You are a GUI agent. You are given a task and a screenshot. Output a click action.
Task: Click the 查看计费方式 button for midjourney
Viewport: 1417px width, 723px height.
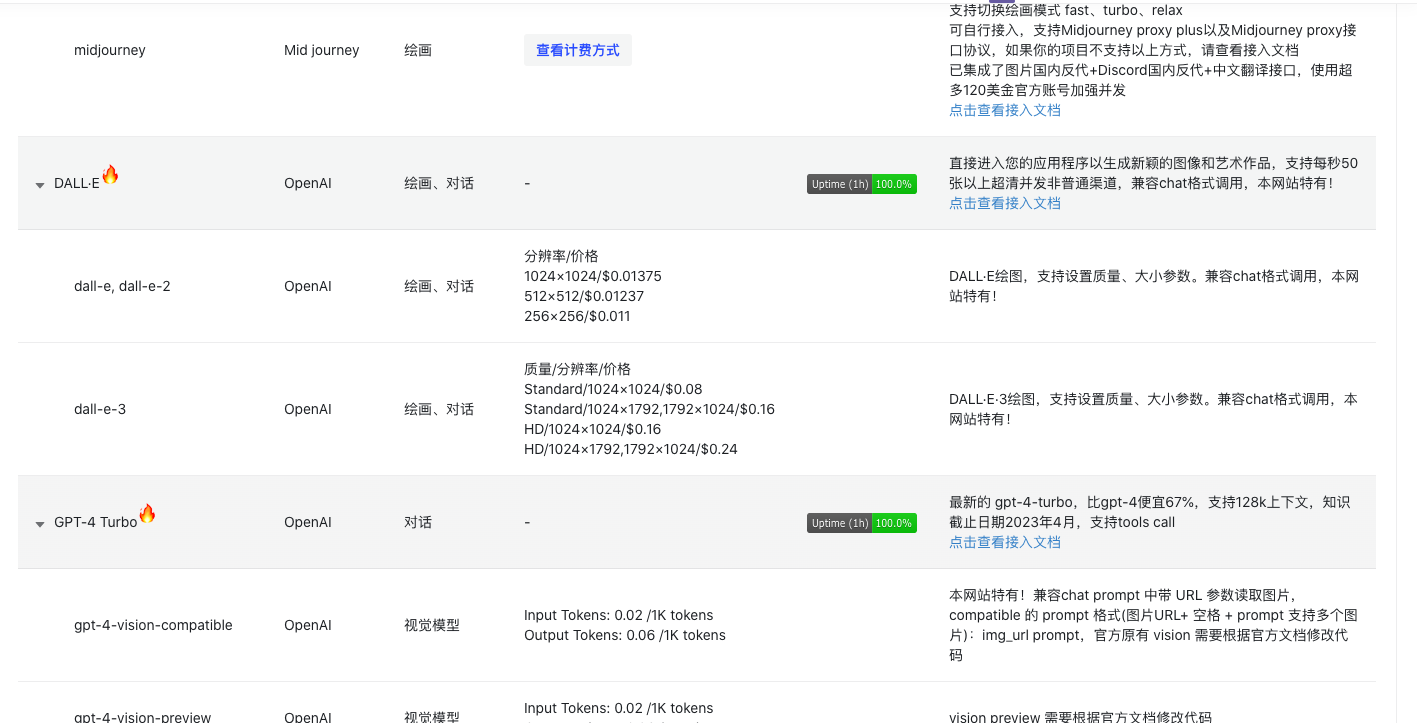point(577,50)
